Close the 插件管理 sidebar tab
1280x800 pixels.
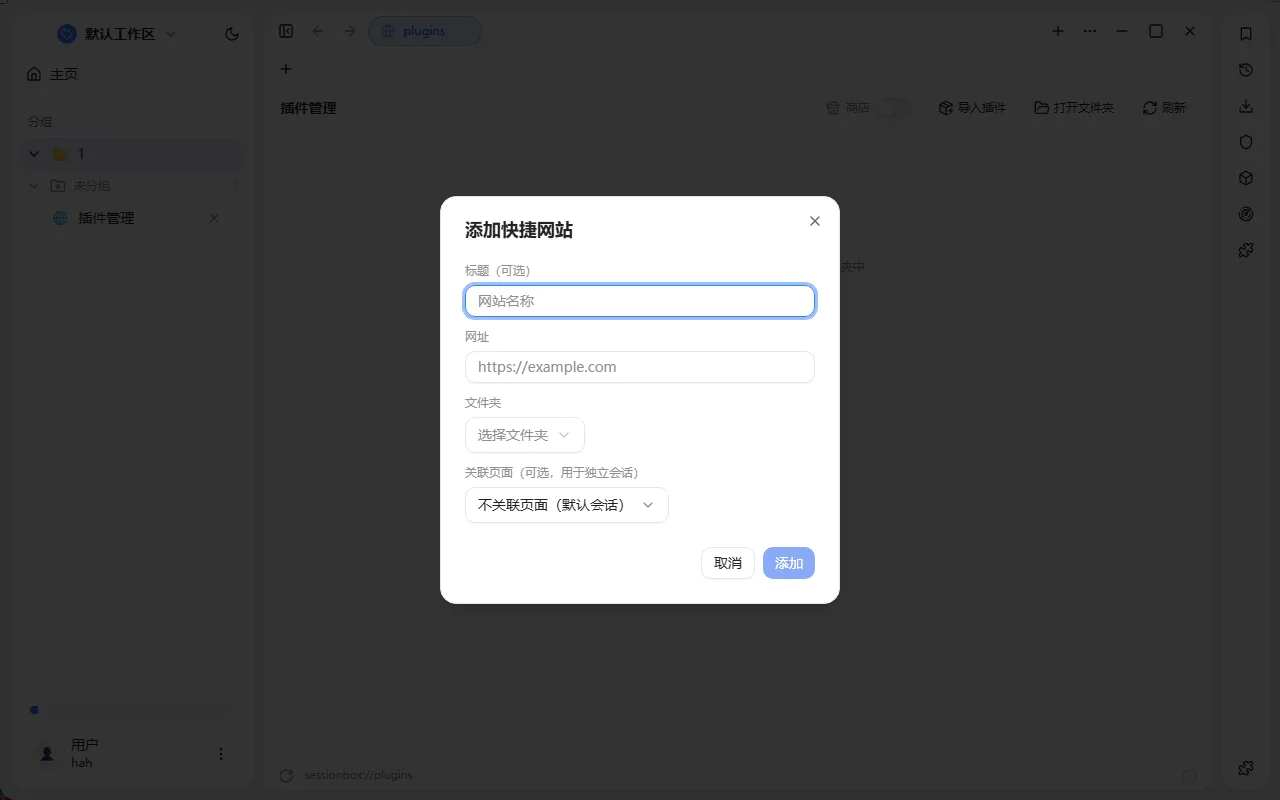click(214, 218)
